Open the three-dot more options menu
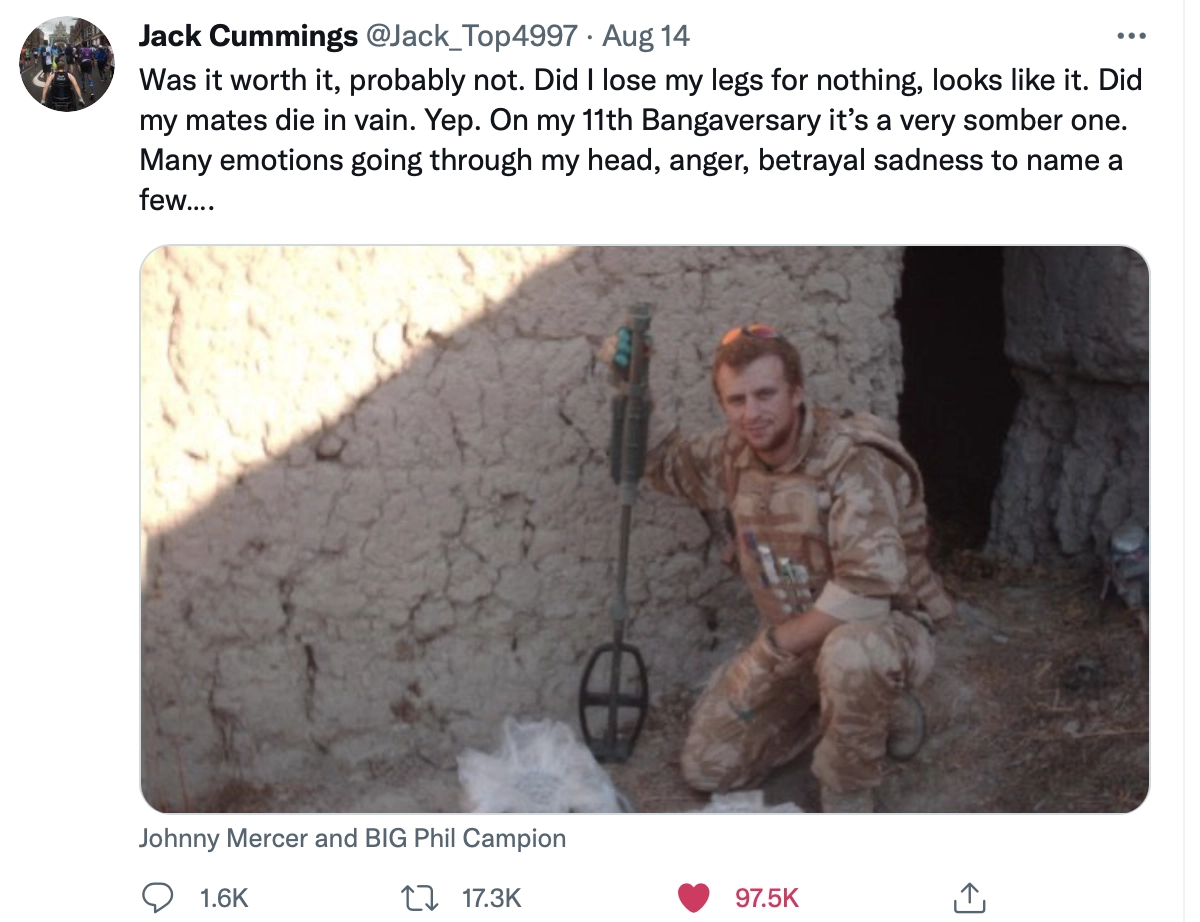The image size is (1200, 922). pos(1131,37)
